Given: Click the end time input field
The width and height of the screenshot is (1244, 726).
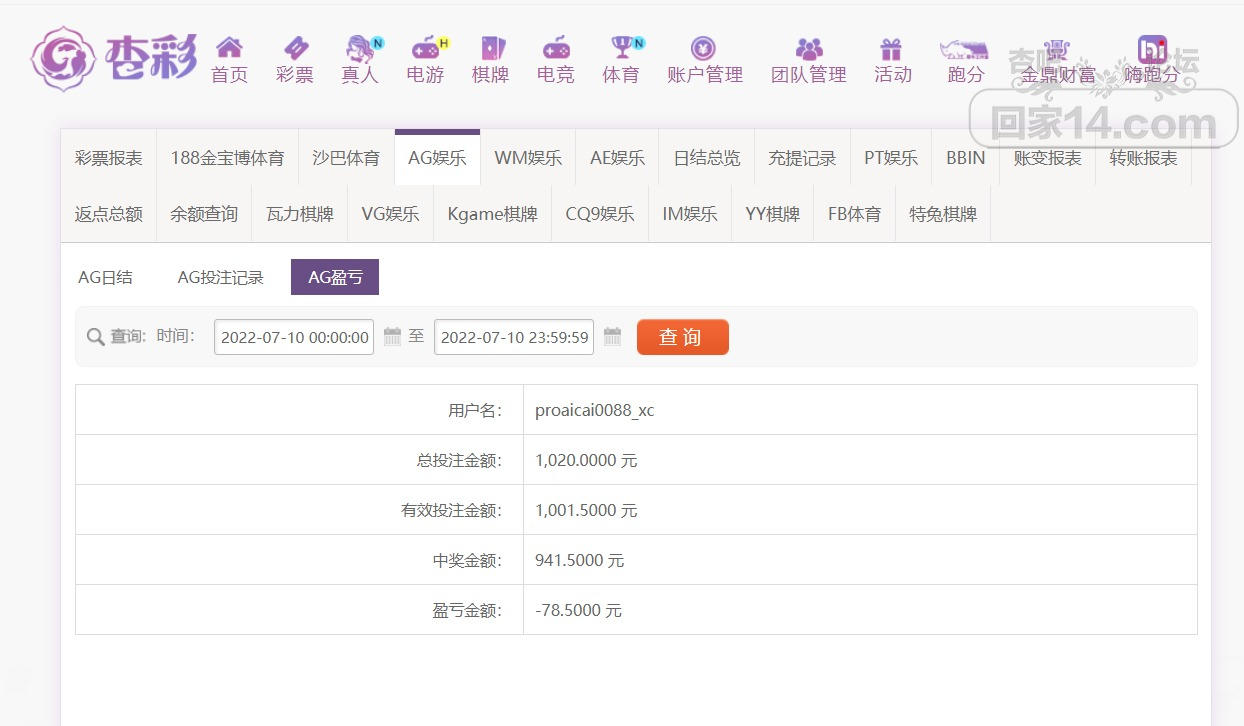Looking at the screenshot, I should pyautogui.click(x=514, y=338).
